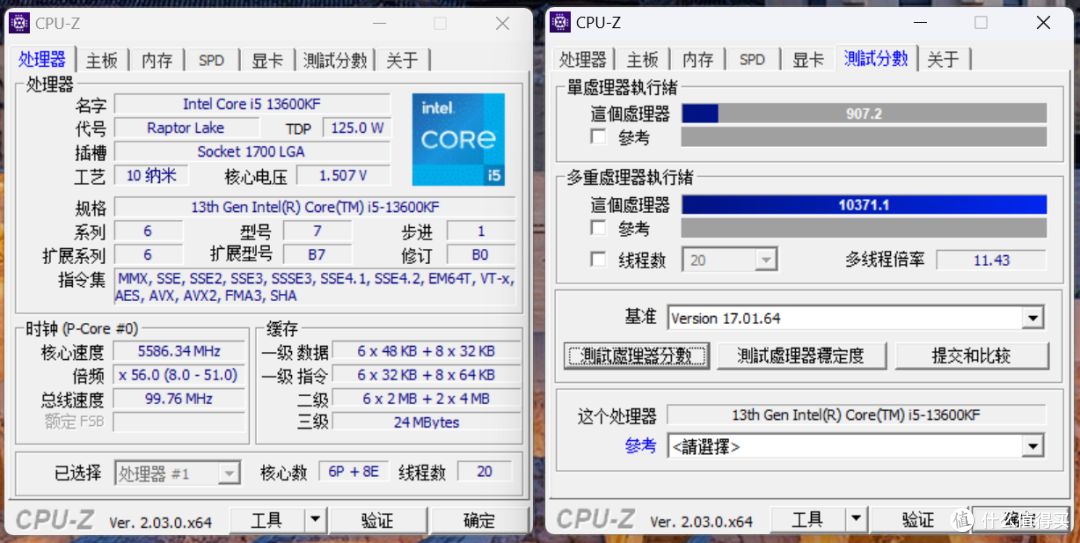Select the 处理器 tab in left window
Image resolution: width=1080 pixels, height=543 pixels.
tap(43, 60)
